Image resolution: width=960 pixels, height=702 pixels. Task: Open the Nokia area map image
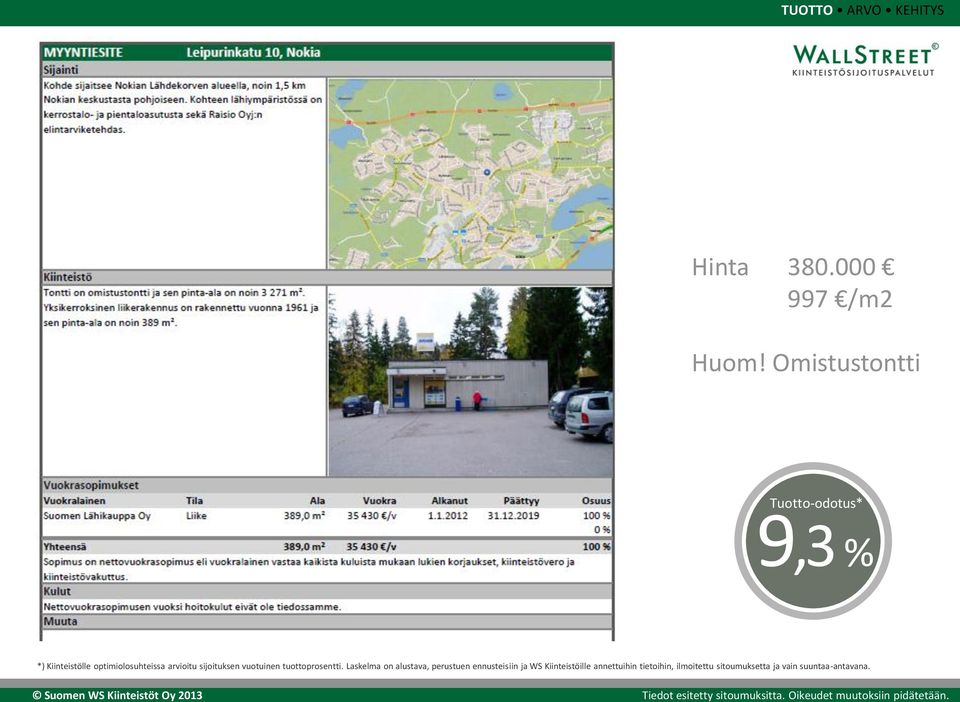coord(470,174)
